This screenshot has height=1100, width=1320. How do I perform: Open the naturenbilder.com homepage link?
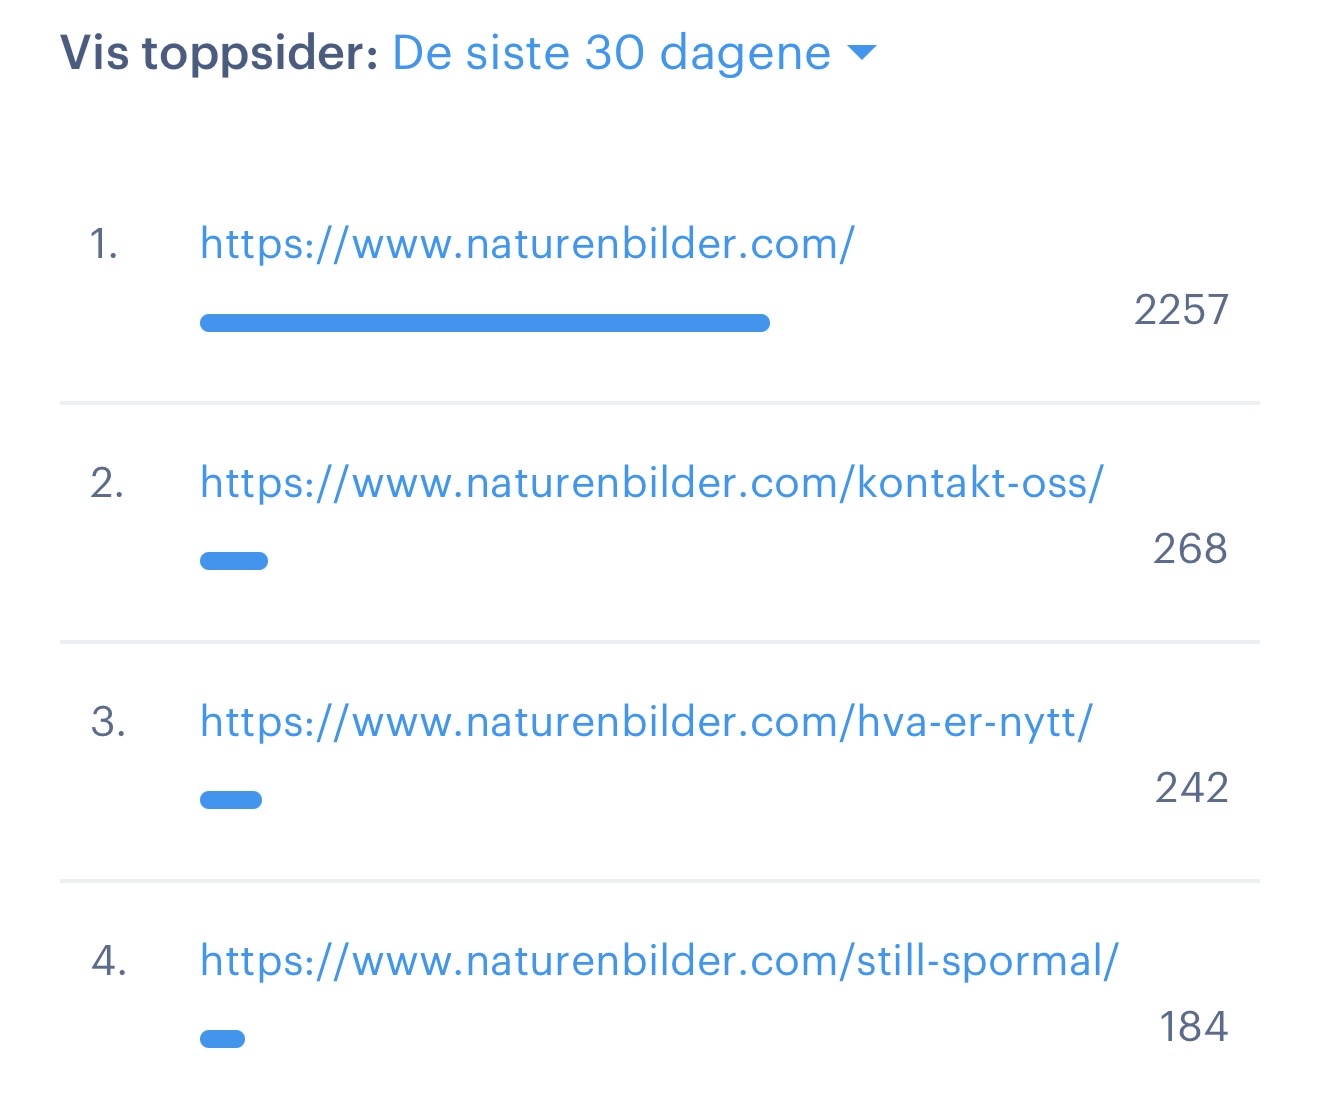tap(527, 244)
